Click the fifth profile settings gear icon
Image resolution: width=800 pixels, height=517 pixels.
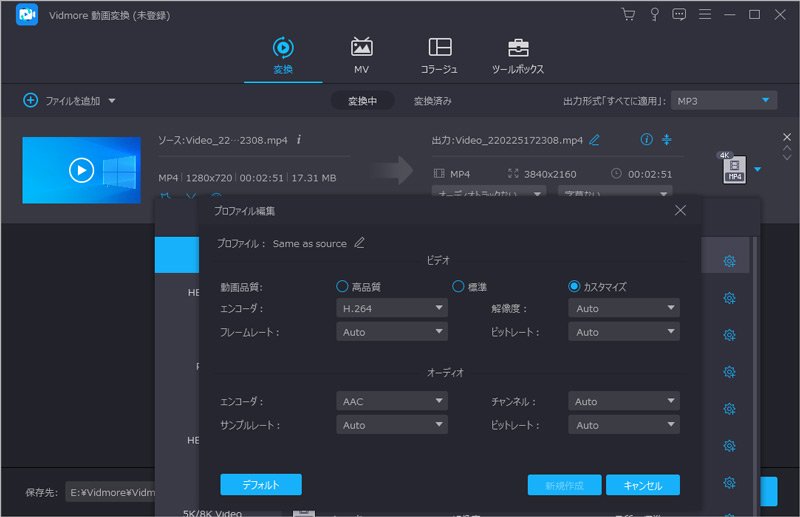730,409
